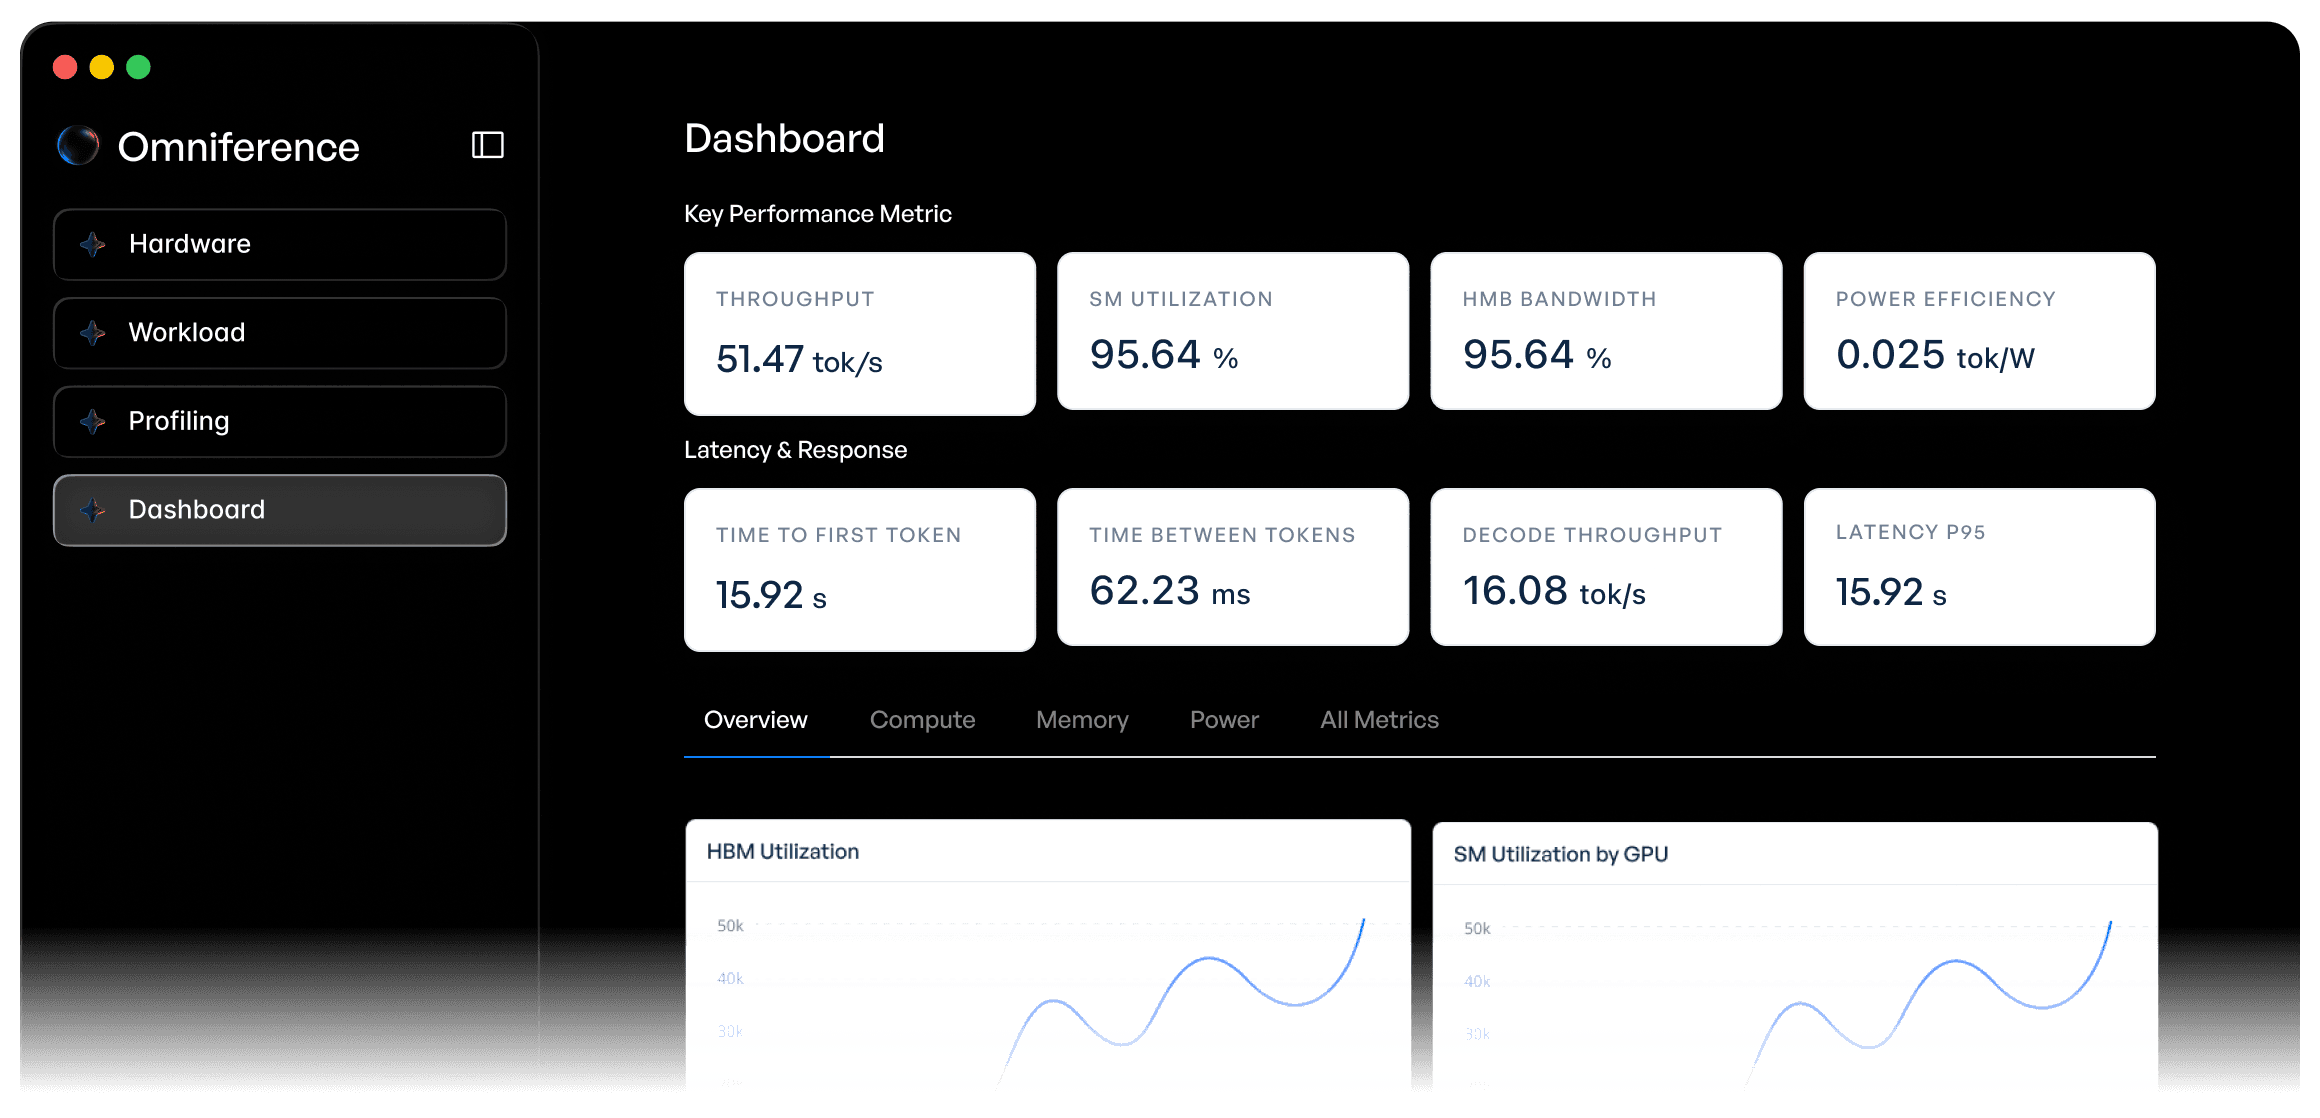Click the Omniference app name
Screen dimensions: 2320x1118
coord(238,147)
